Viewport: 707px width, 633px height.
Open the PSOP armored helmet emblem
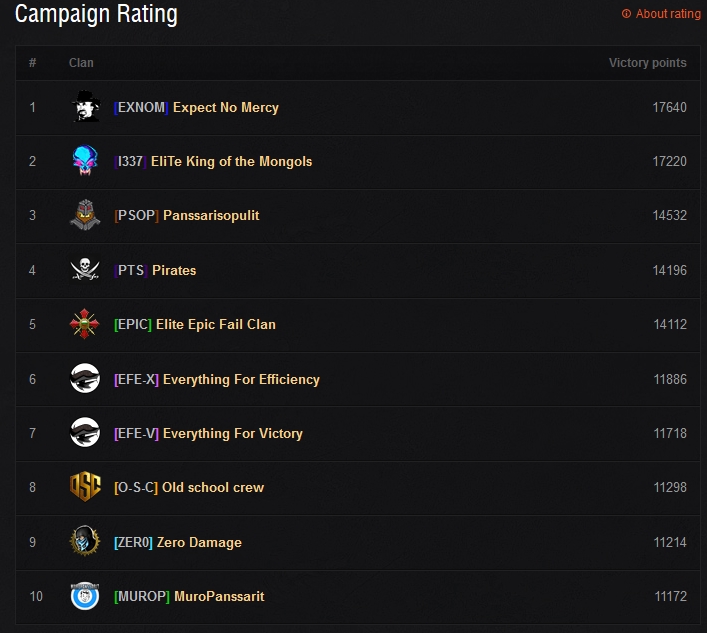coord(85,215)
